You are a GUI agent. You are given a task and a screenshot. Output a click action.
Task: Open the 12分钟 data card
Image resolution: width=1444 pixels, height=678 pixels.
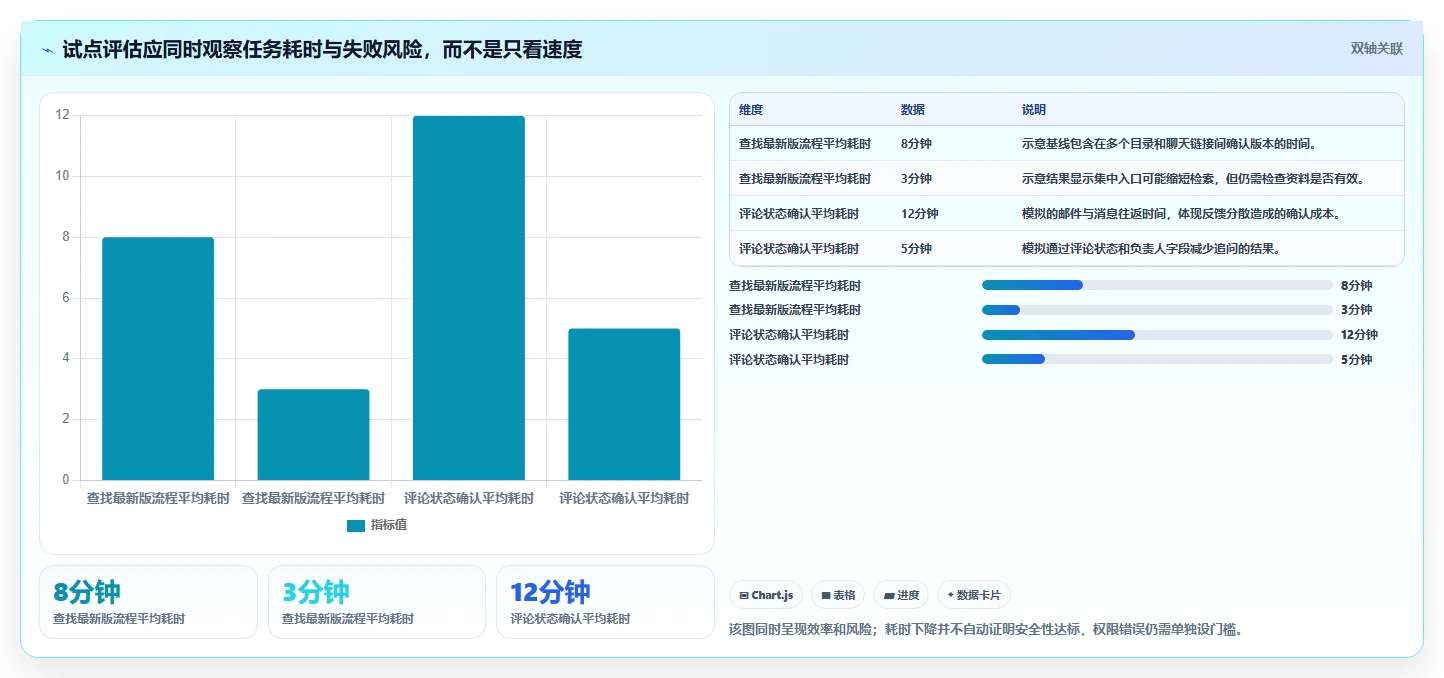coord(606,602)
